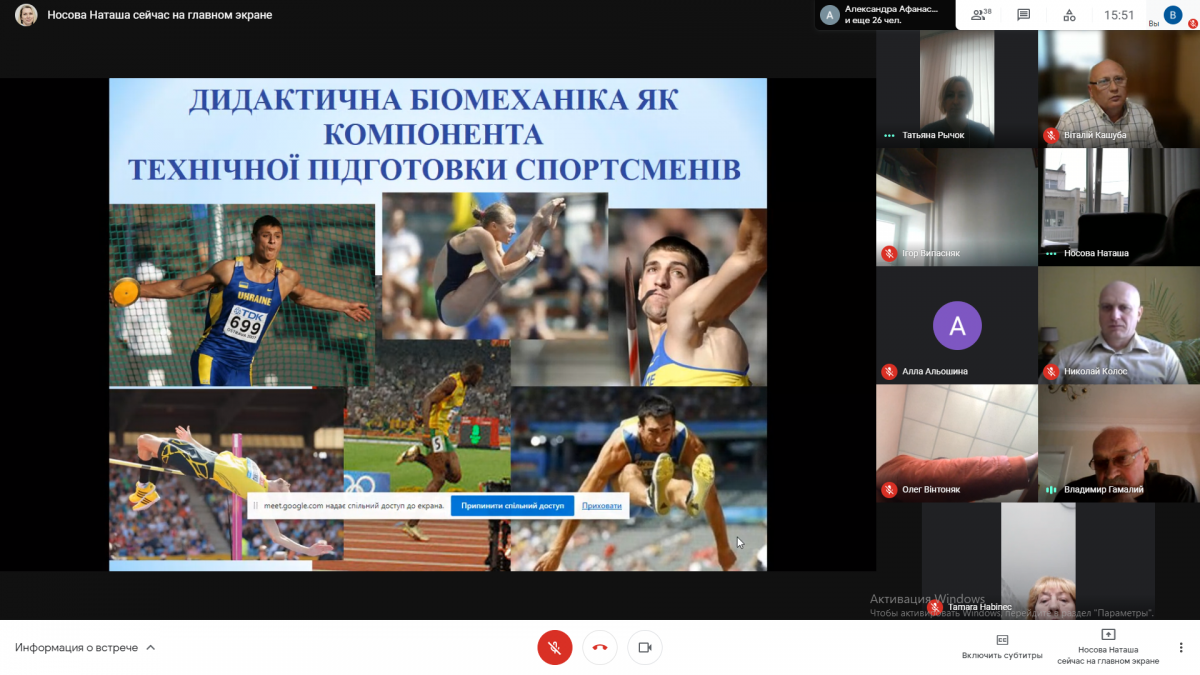Unmute the microphone button

[554, 648]
